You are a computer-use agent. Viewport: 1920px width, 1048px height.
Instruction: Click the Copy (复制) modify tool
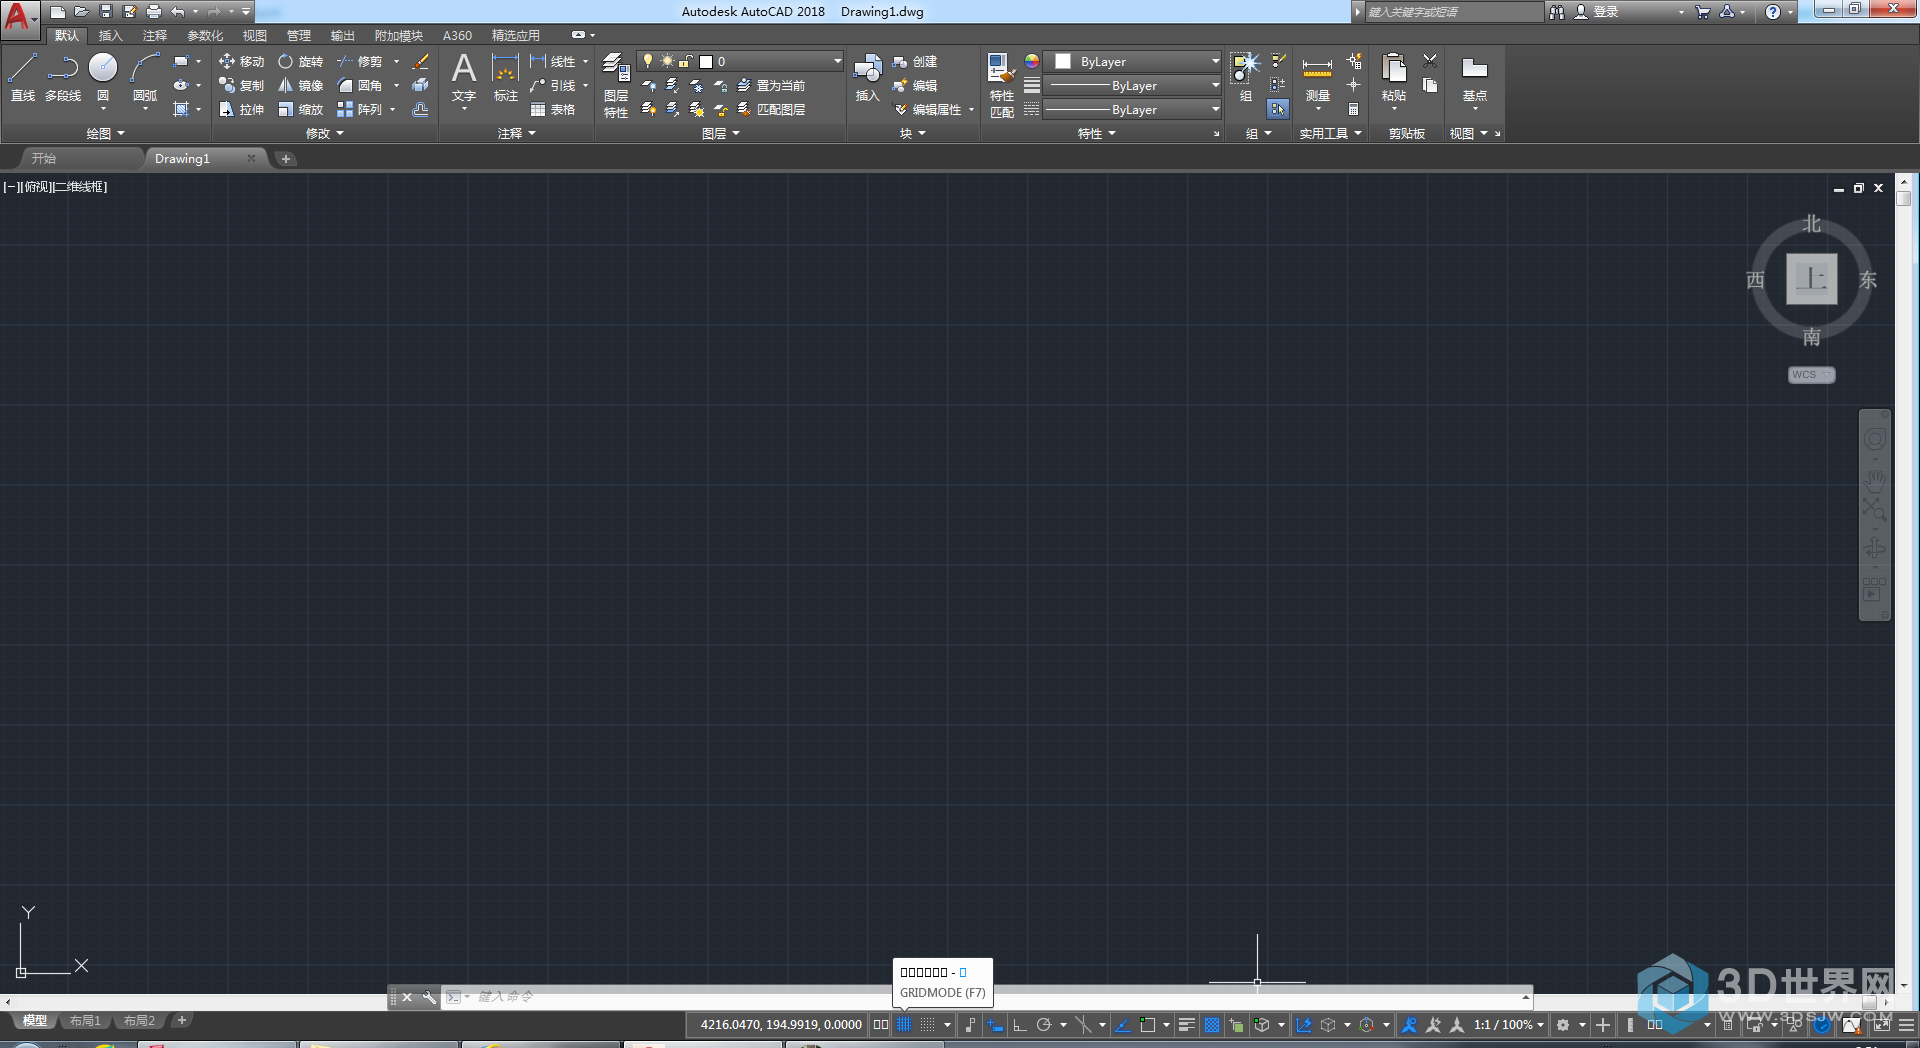coord(241,86)
